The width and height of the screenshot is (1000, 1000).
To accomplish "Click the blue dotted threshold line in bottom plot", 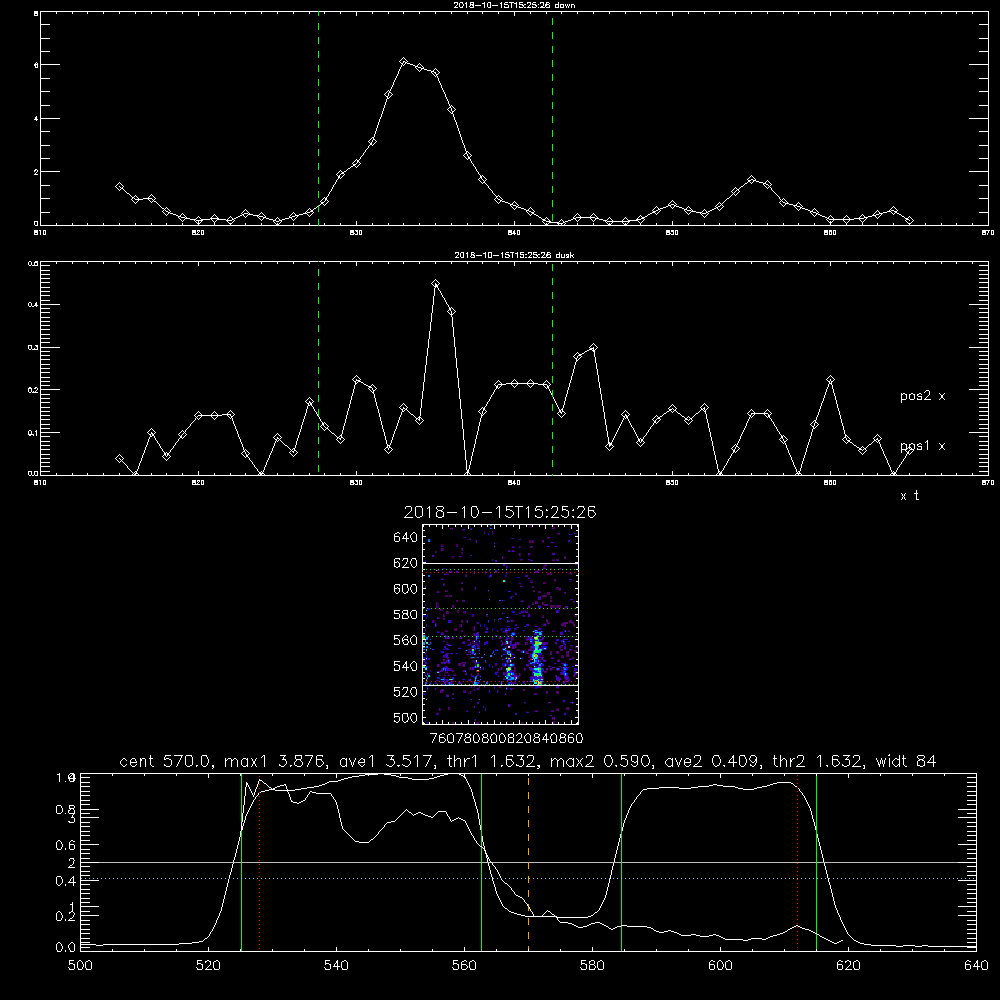I will [528, 879].
